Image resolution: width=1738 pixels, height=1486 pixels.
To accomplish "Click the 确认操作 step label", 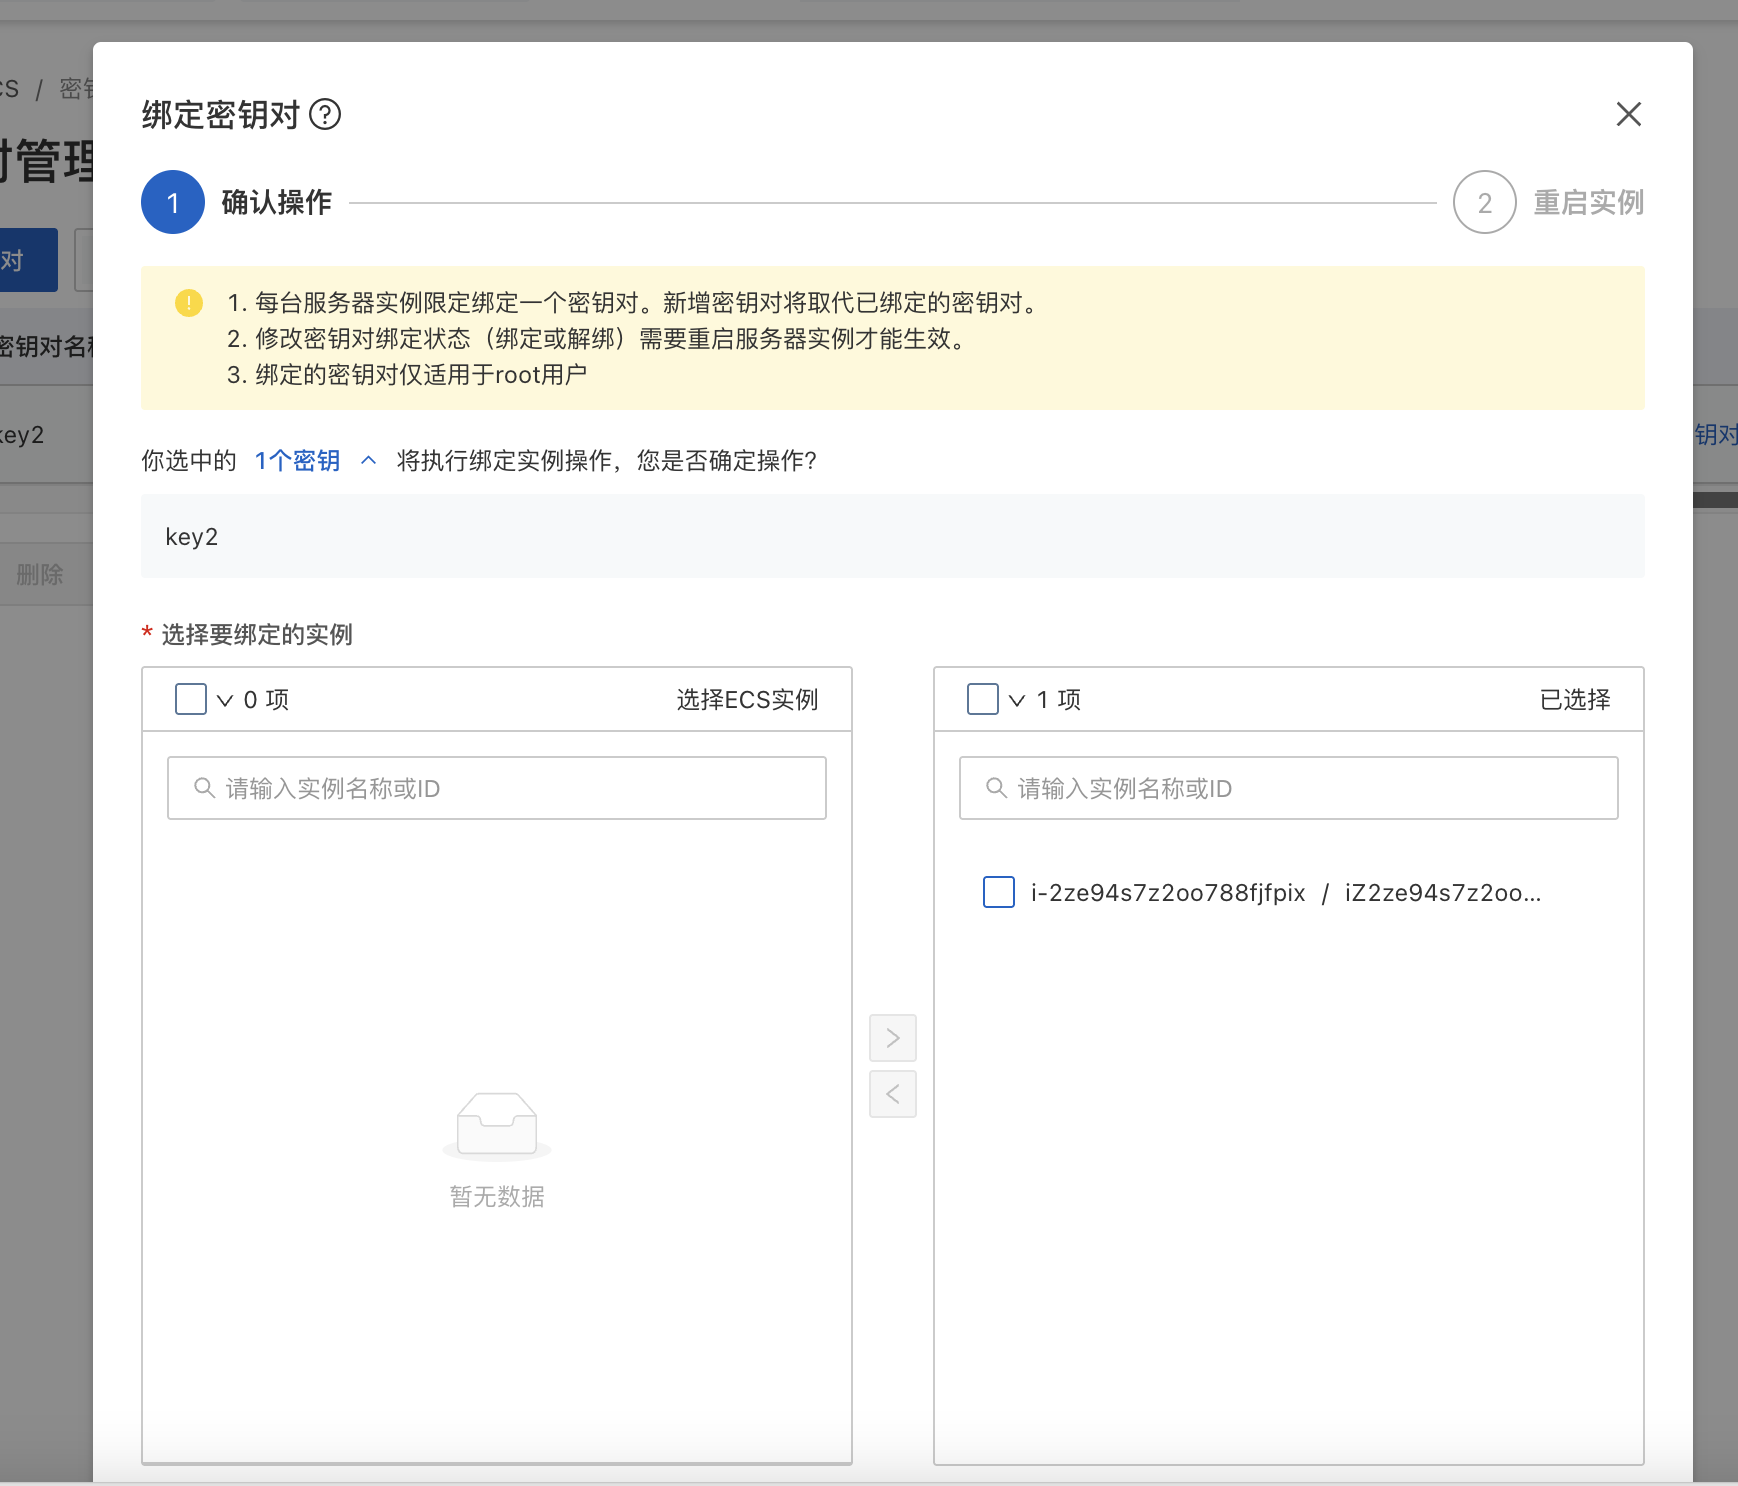I will [277, 202].
